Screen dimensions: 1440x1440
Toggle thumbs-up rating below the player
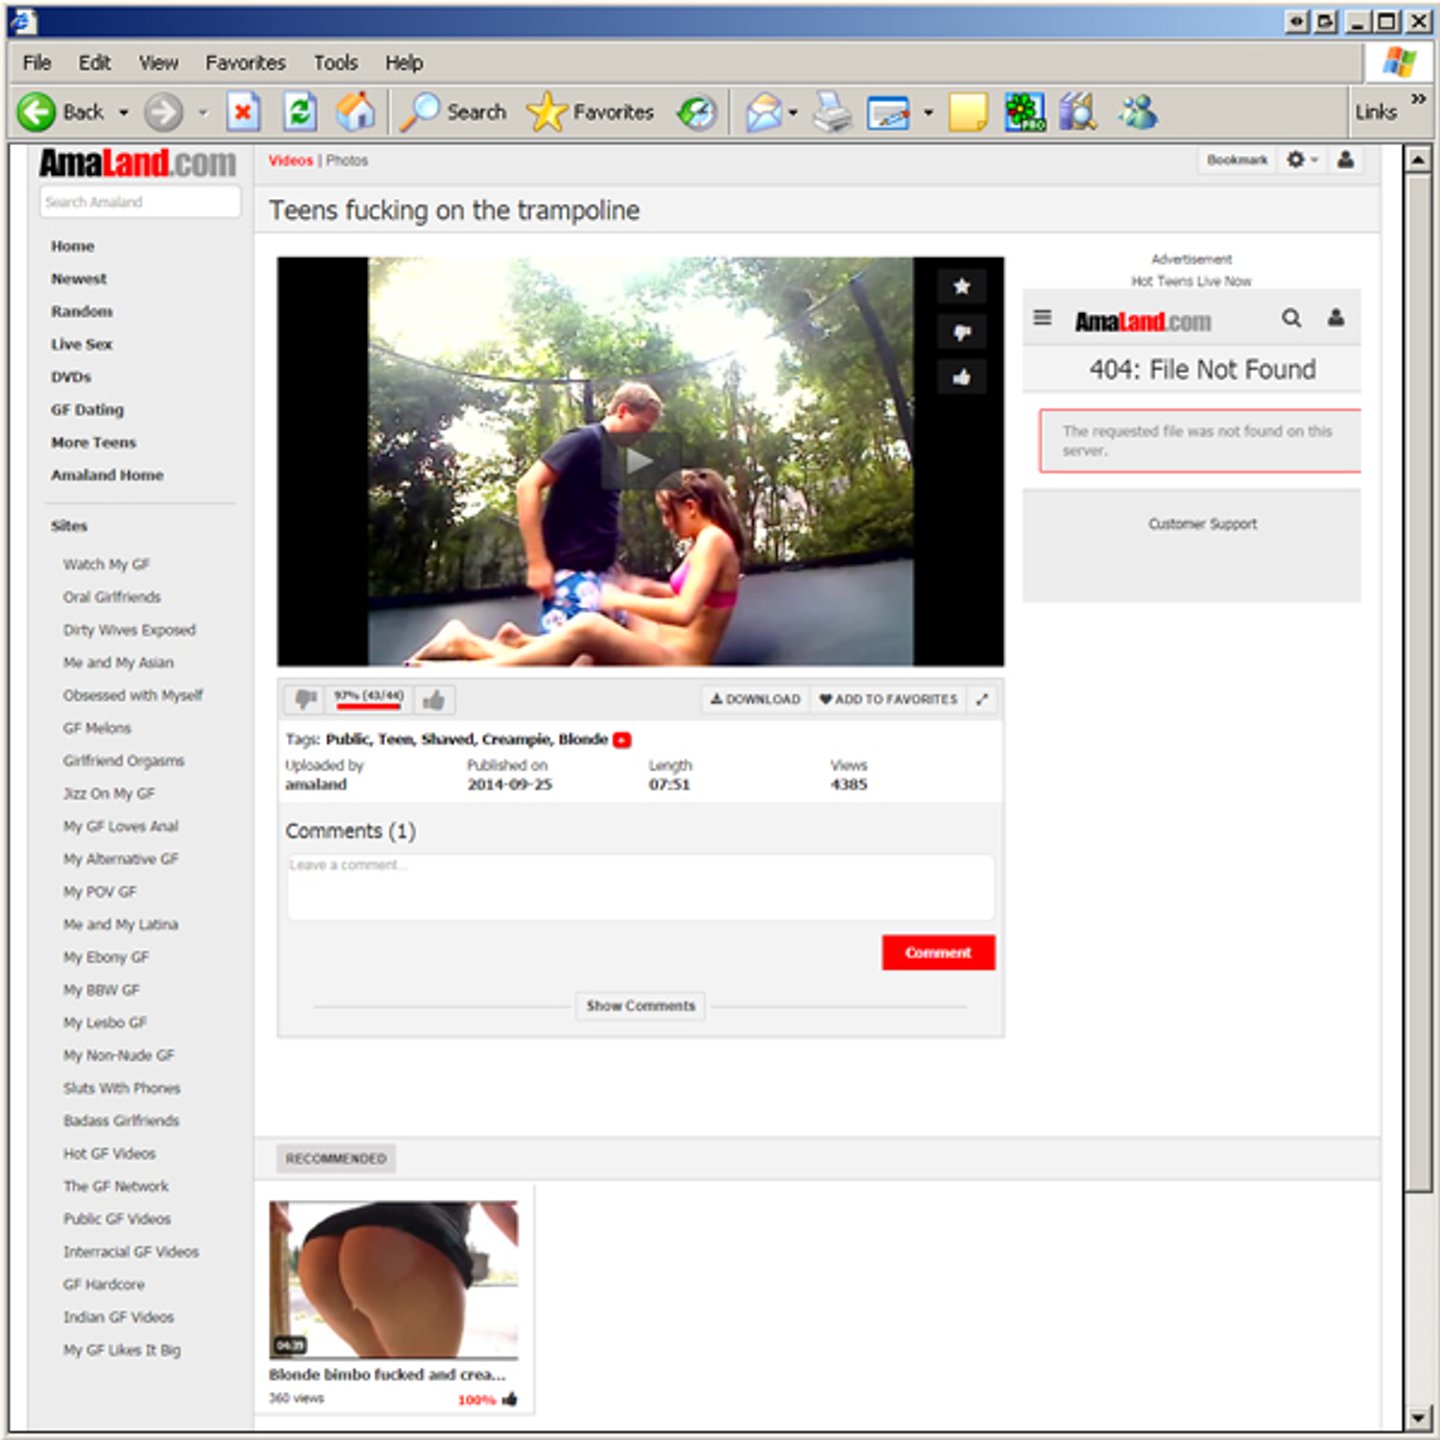coord(433,700)
